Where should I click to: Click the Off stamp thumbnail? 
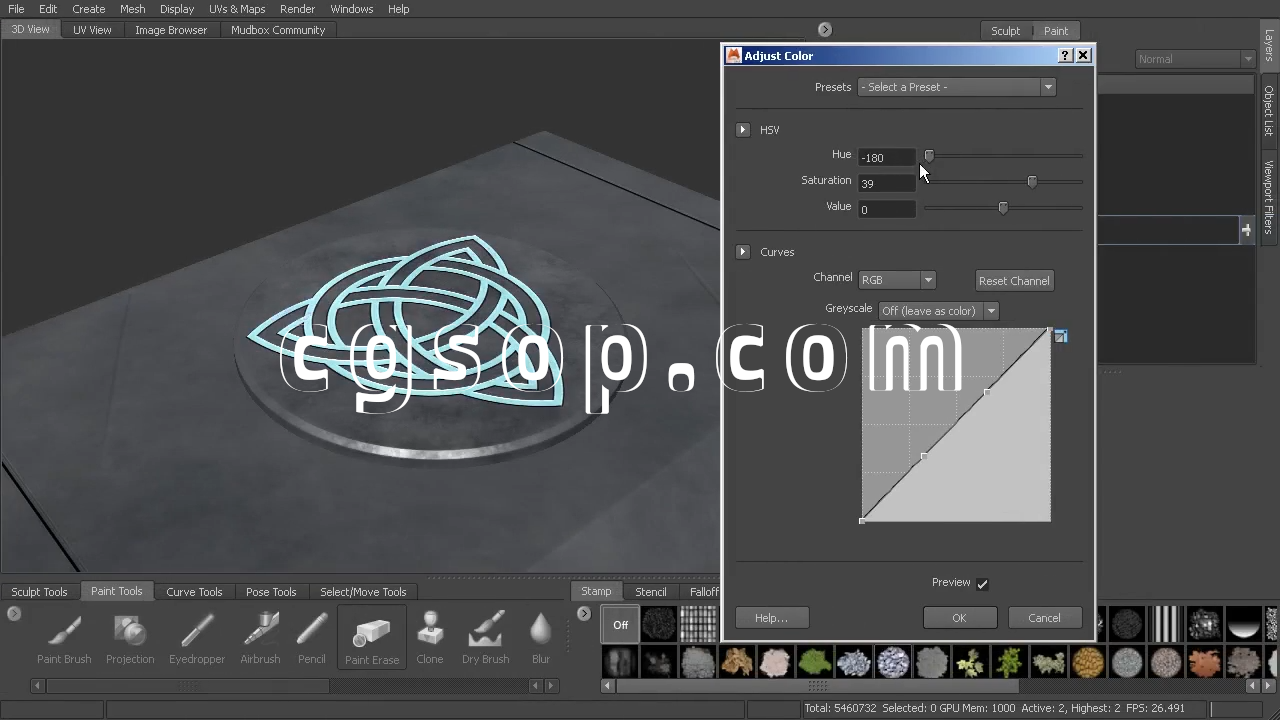[620, 625]
